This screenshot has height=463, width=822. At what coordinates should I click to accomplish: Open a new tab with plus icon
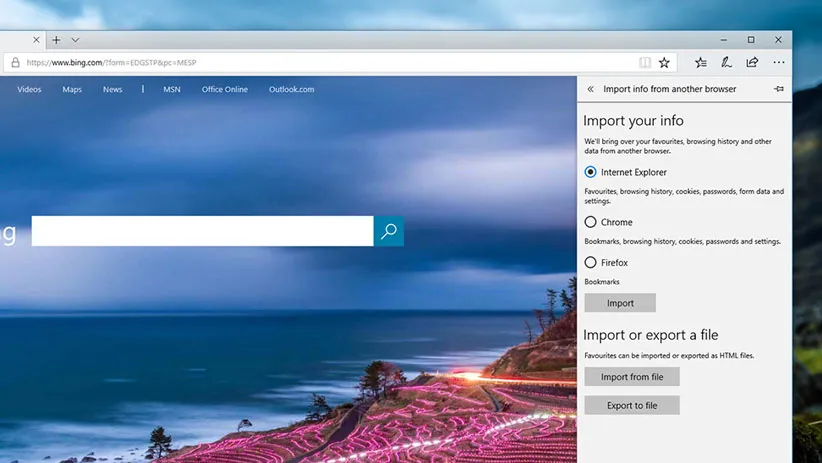[x=56, y=40]
